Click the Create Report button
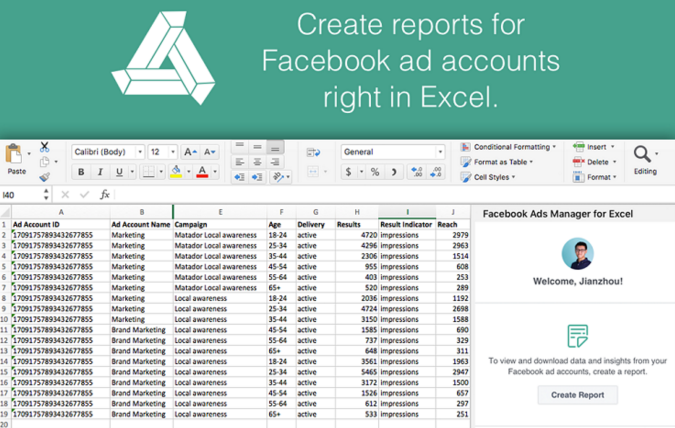This screenshot has width=675, height=428. tap(577, 395)
